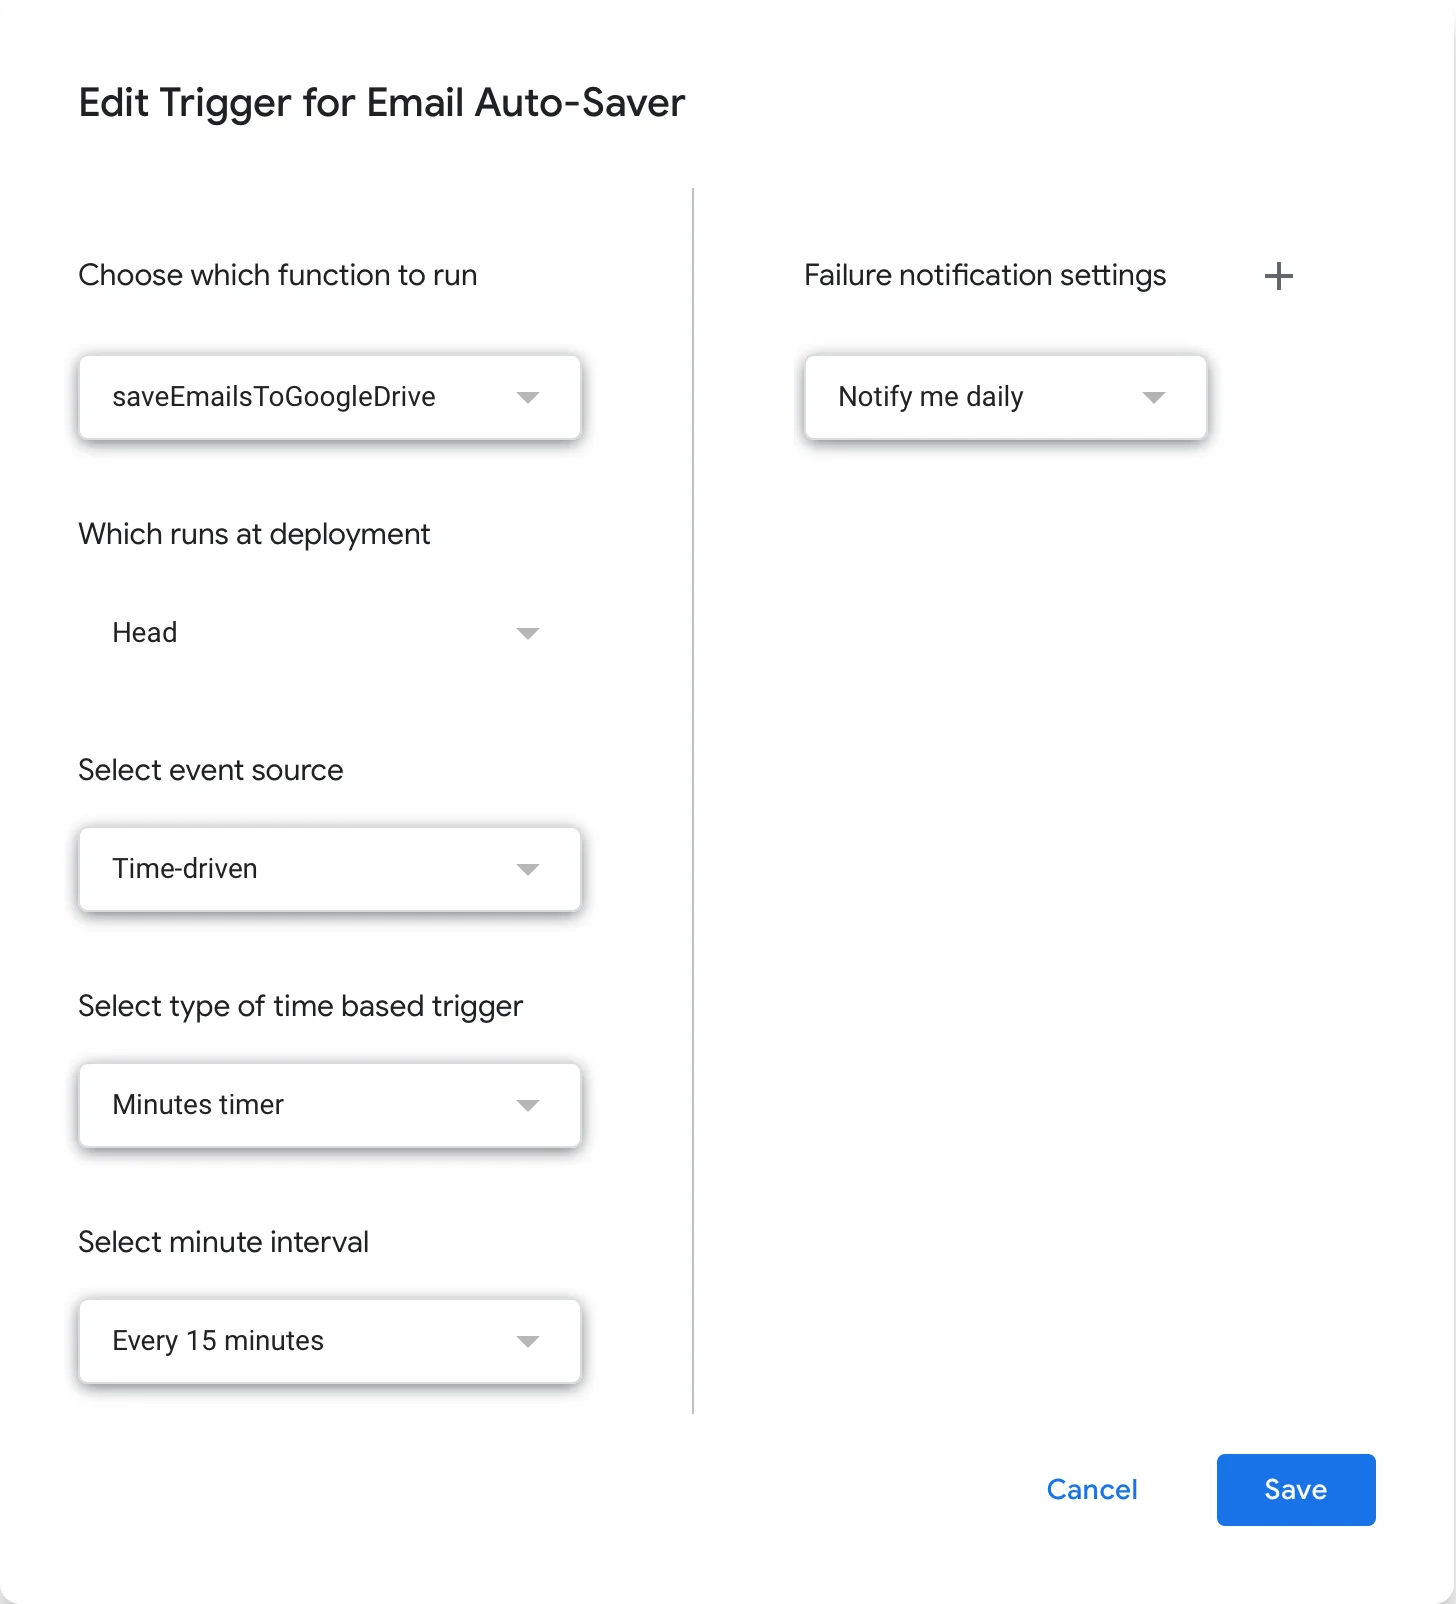Expand the Head deployment selector
The height and width of the screenshot is (1604, 1456).
[300, 633]
